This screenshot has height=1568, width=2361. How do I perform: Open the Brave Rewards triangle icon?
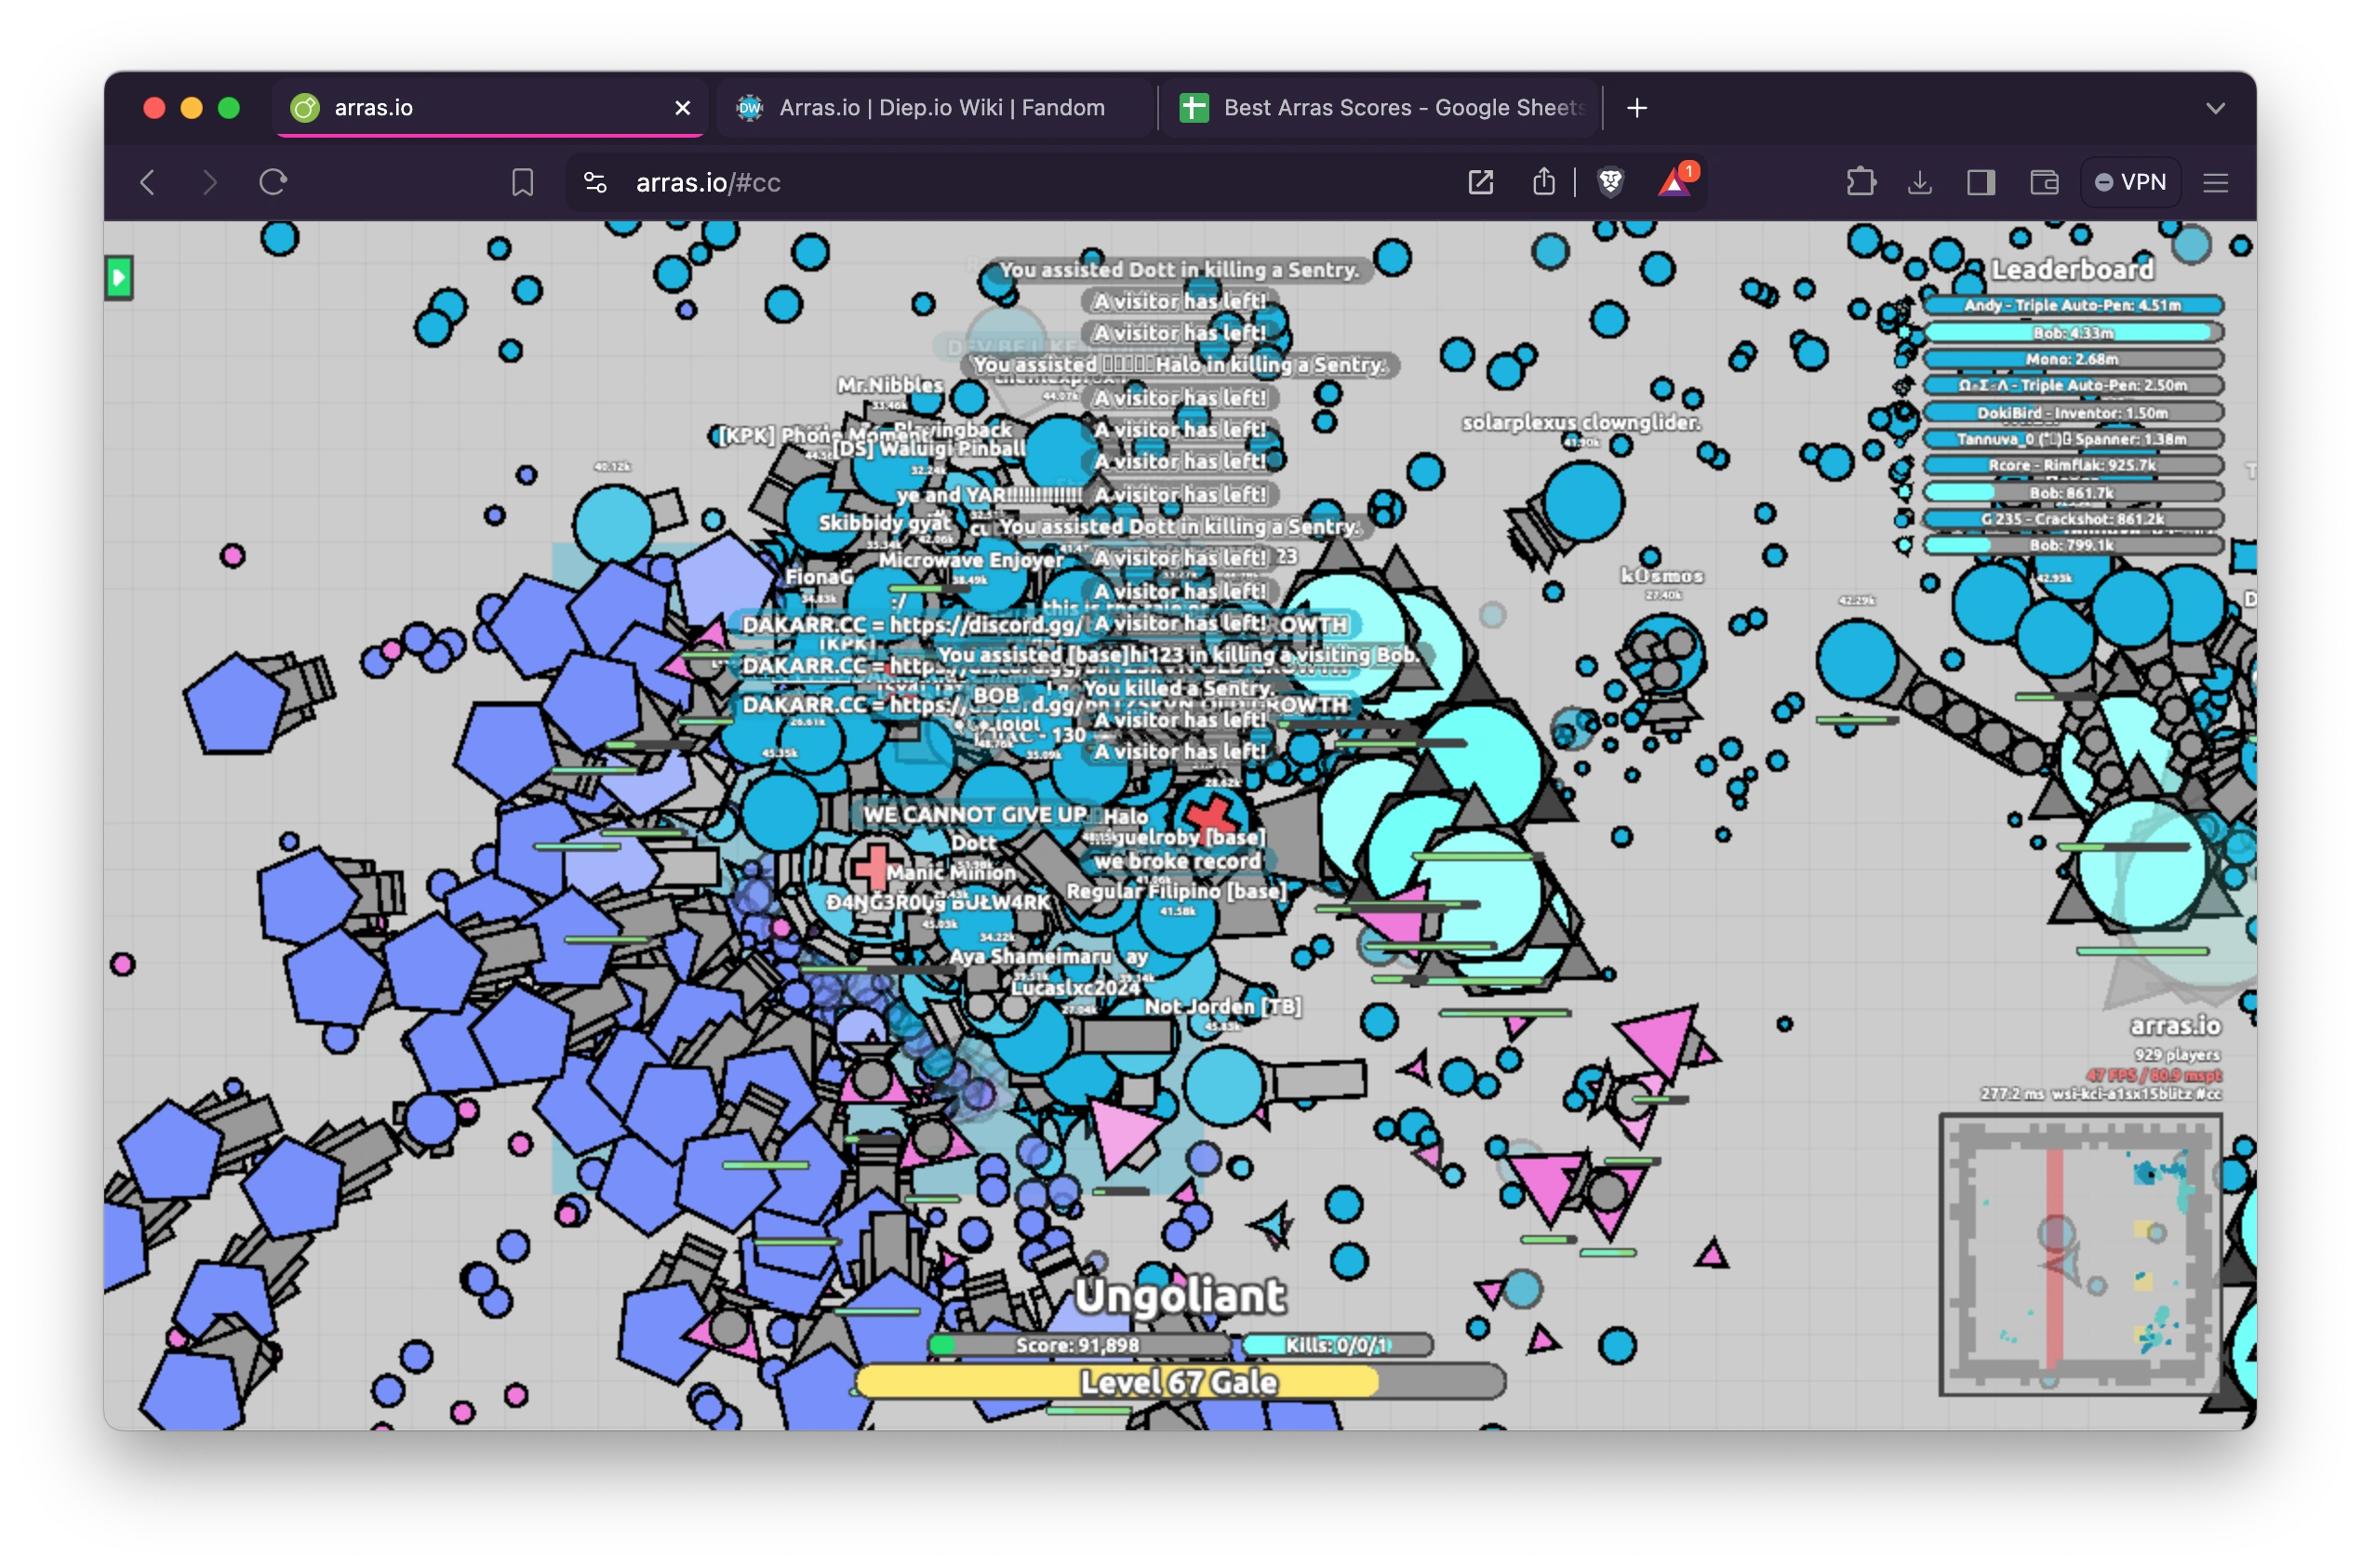click(x=1674, y=182)
